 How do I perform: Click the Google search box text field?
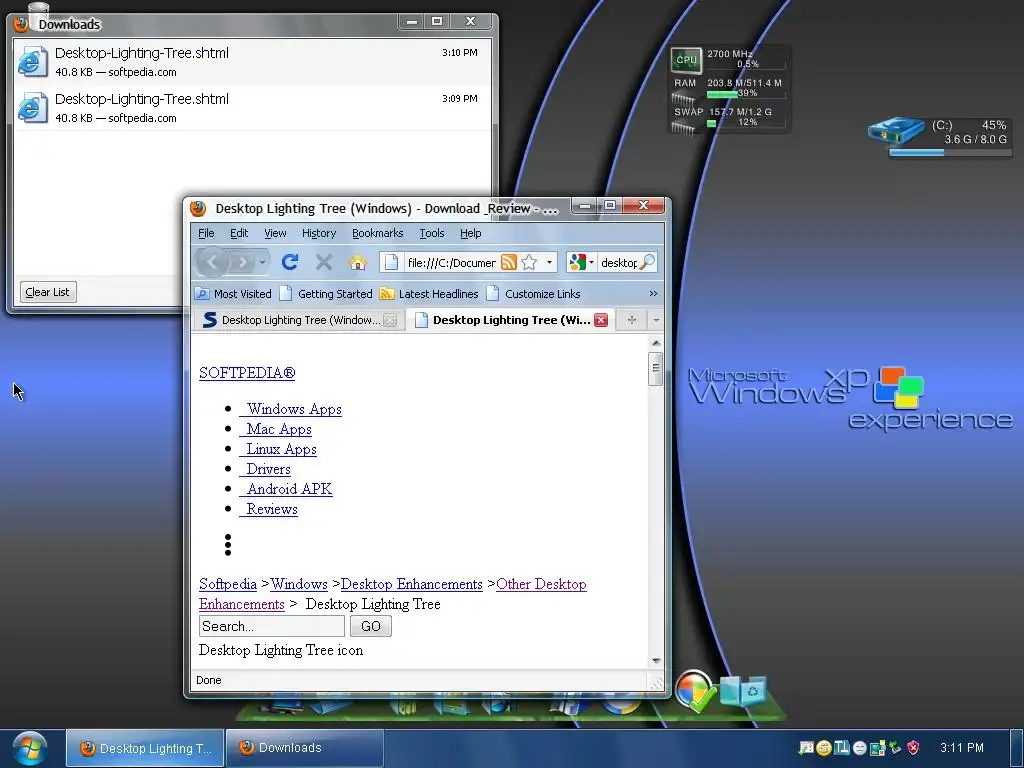[x=618, y=263]
